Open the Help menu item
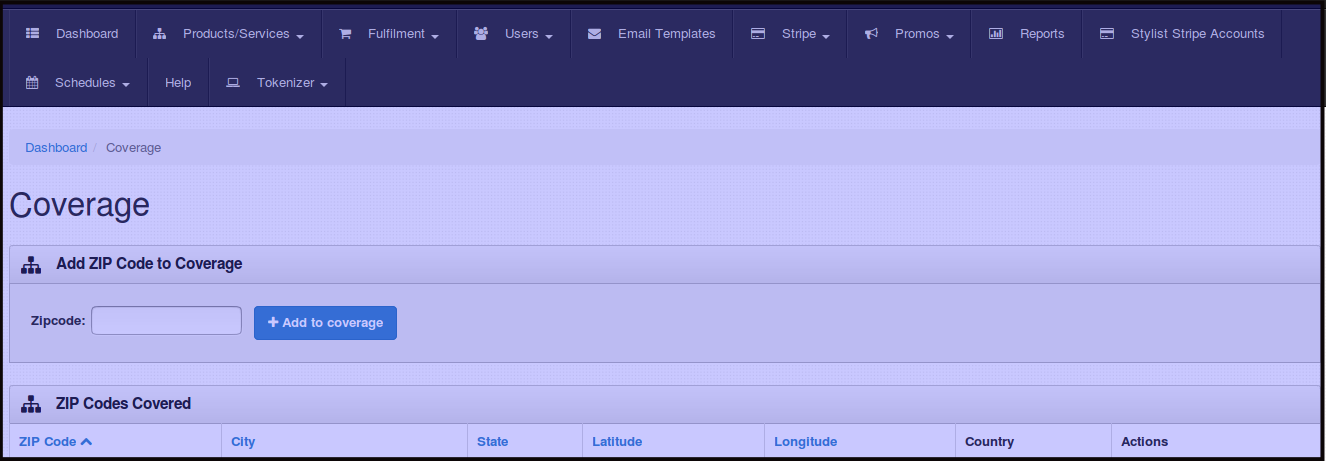 point(178,83)
